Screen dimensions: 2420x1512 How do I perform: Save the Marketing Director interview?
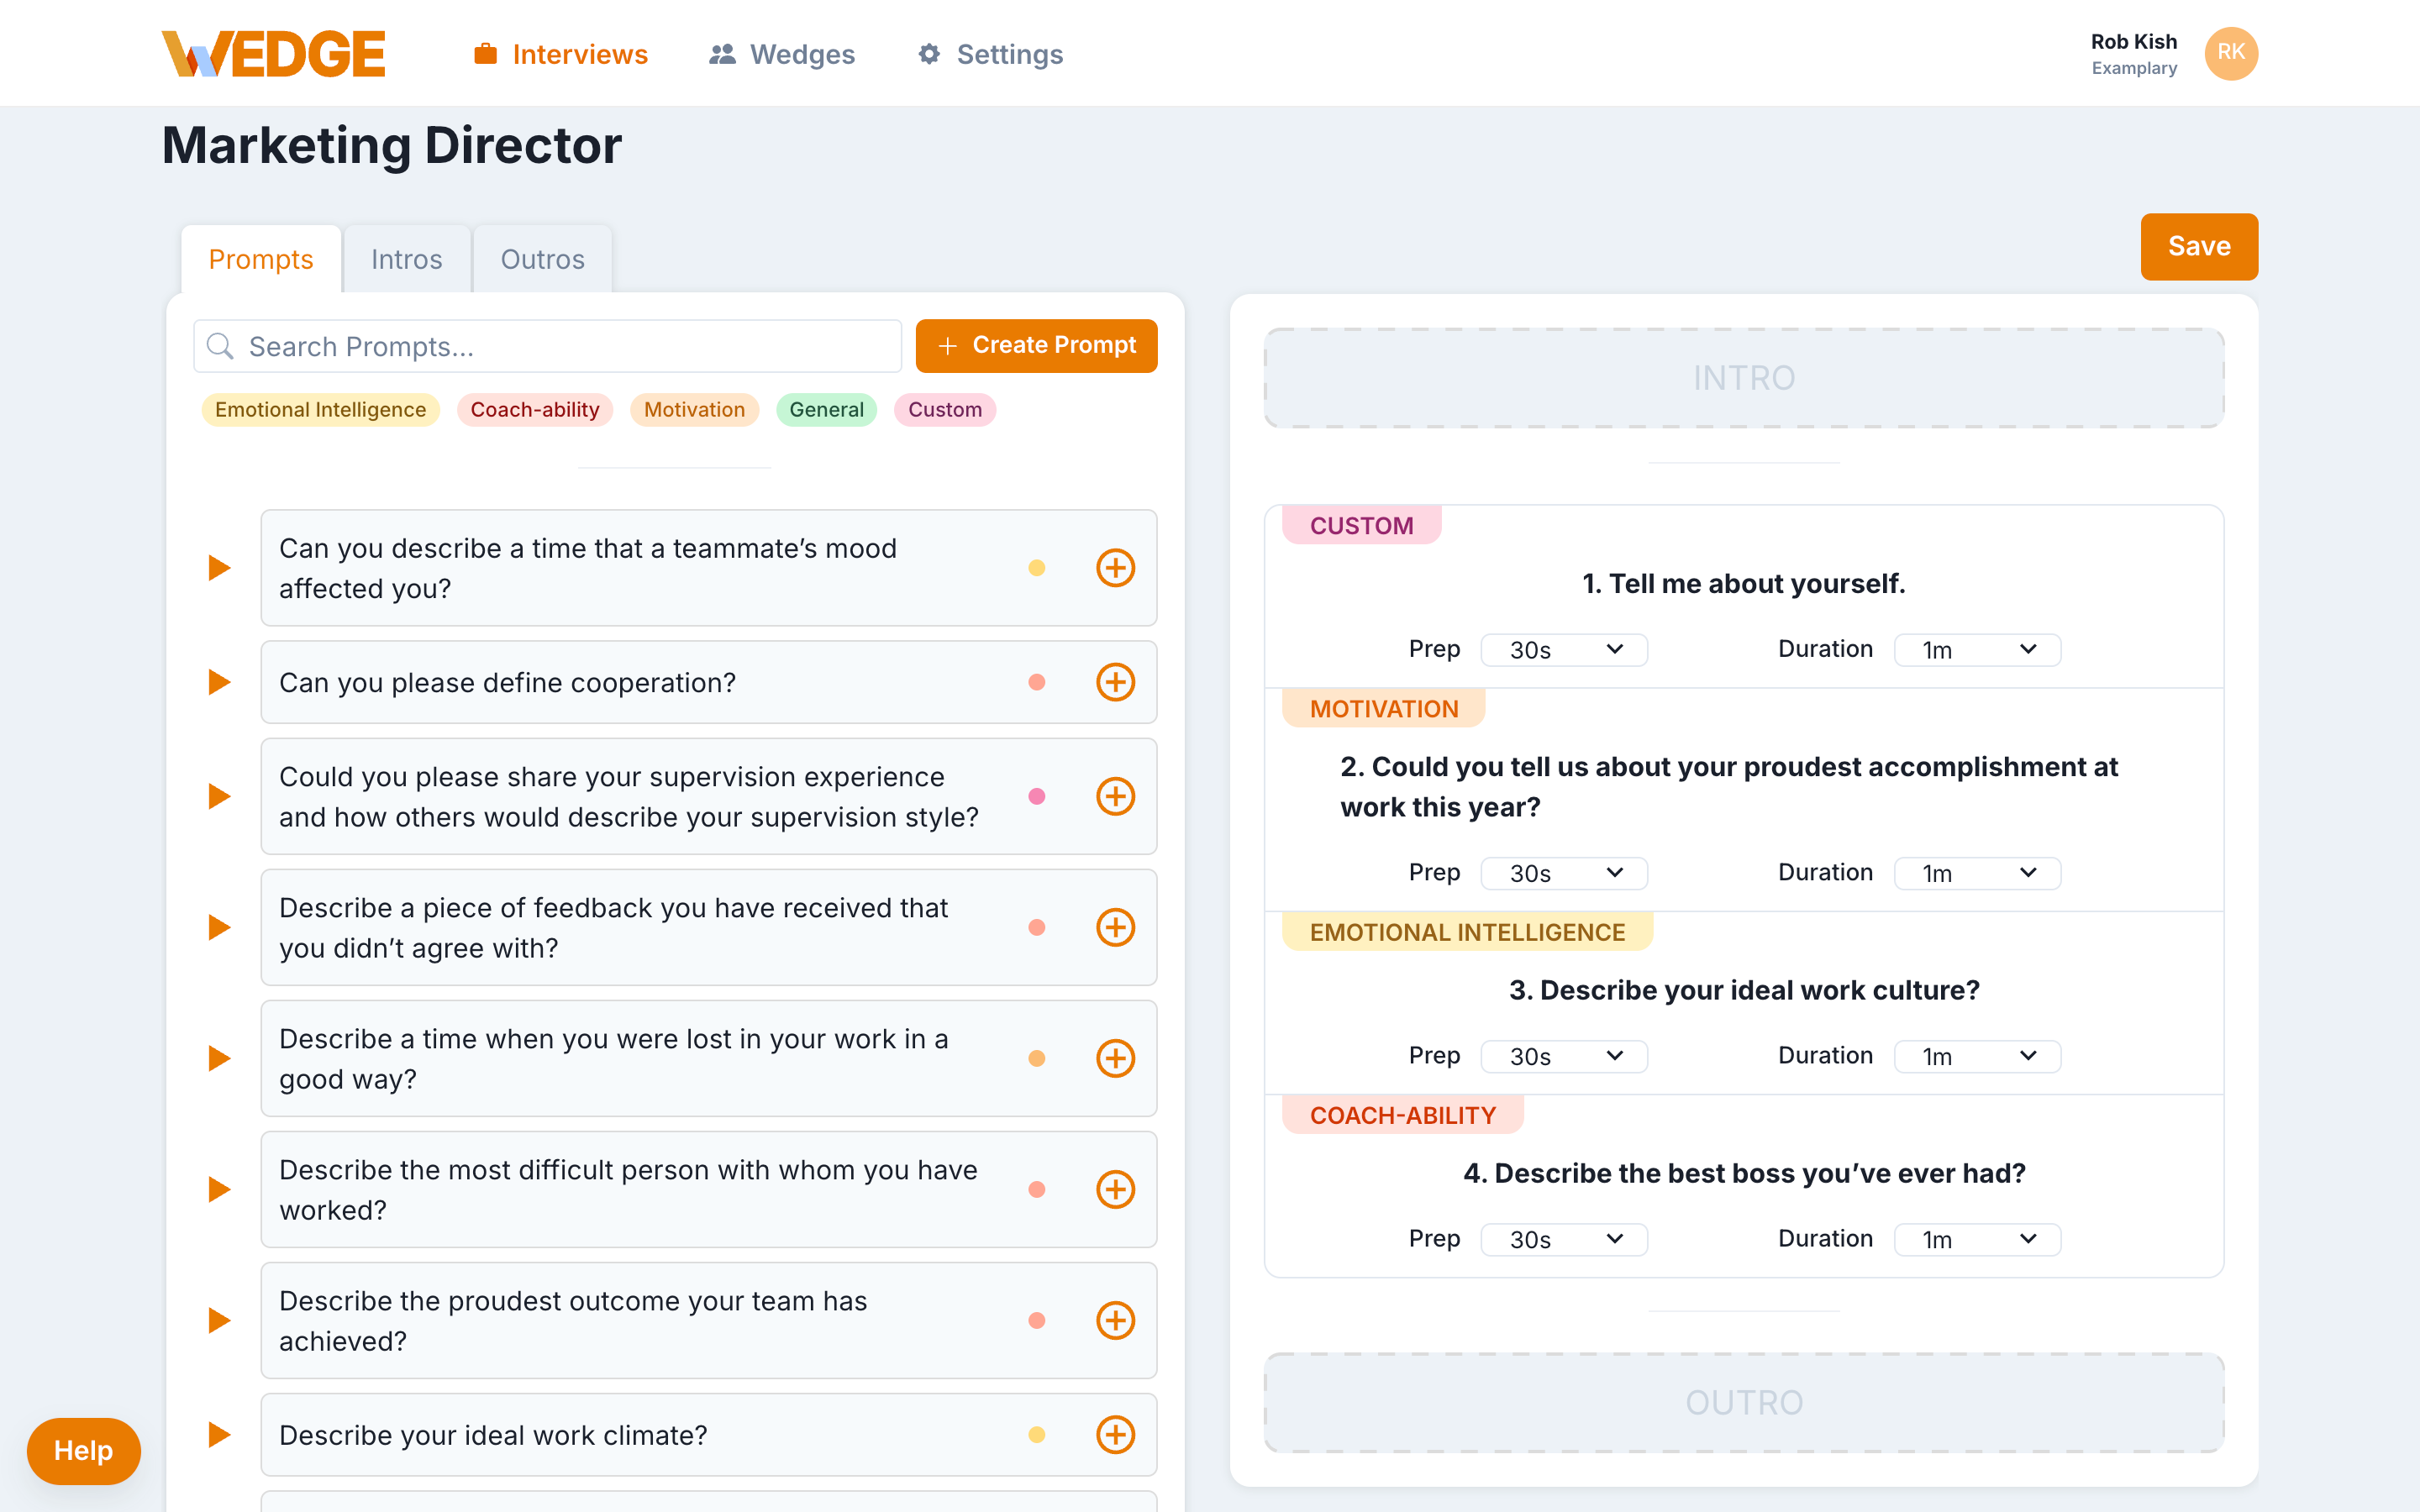click(2198, 246)
